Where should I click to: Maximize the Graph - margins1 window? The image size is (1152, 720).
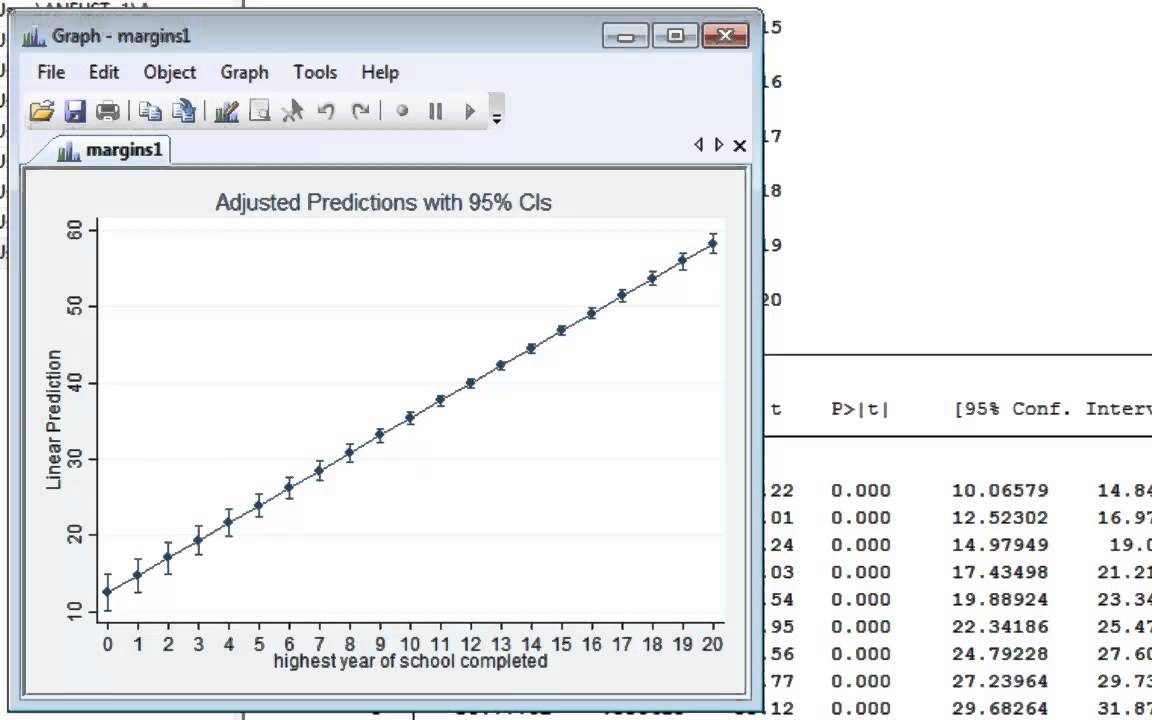point(675,35)
